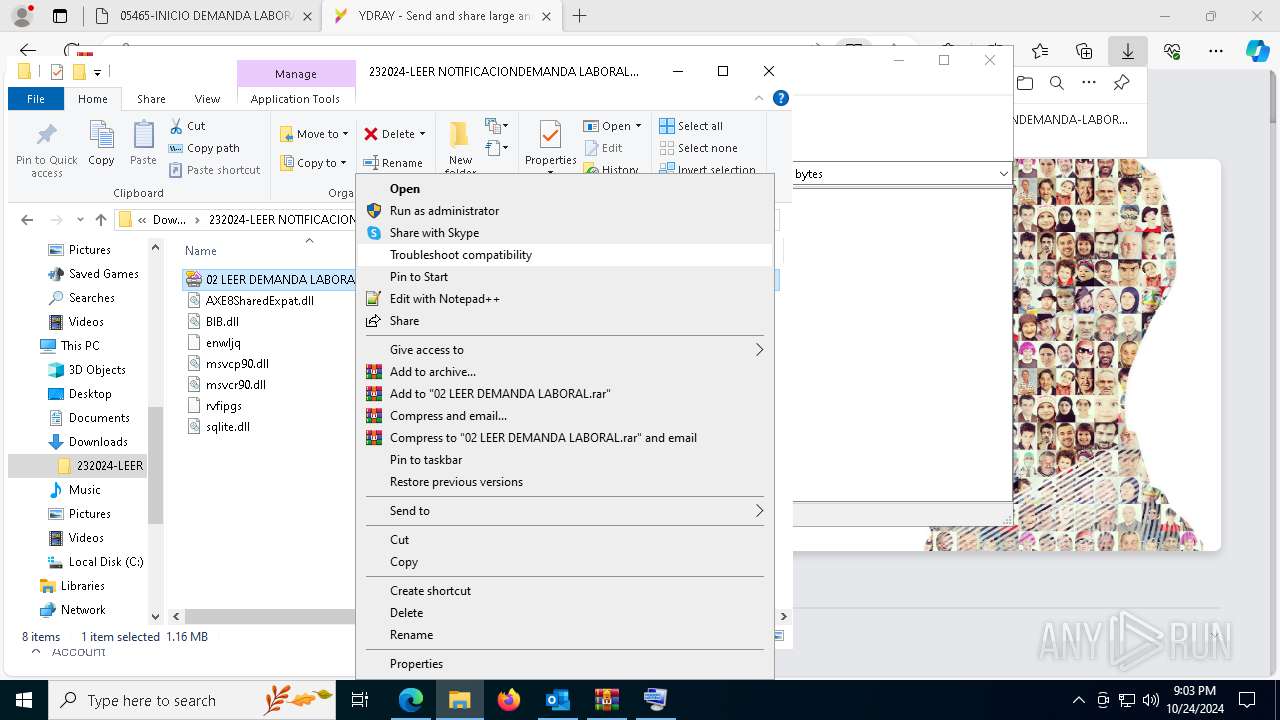The width and height of the screenshot is (1280, 720).
Task: Click the Paste ribbon icon
Action: [143, 143]
